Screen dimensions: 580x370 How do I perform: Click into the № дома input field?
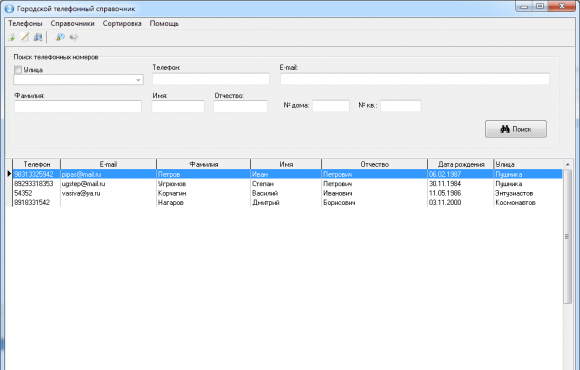coord(331,106)
